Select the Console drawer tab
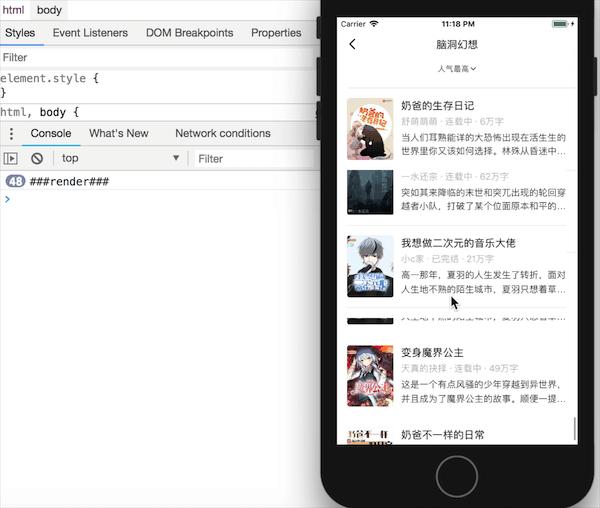 point(51,134)
